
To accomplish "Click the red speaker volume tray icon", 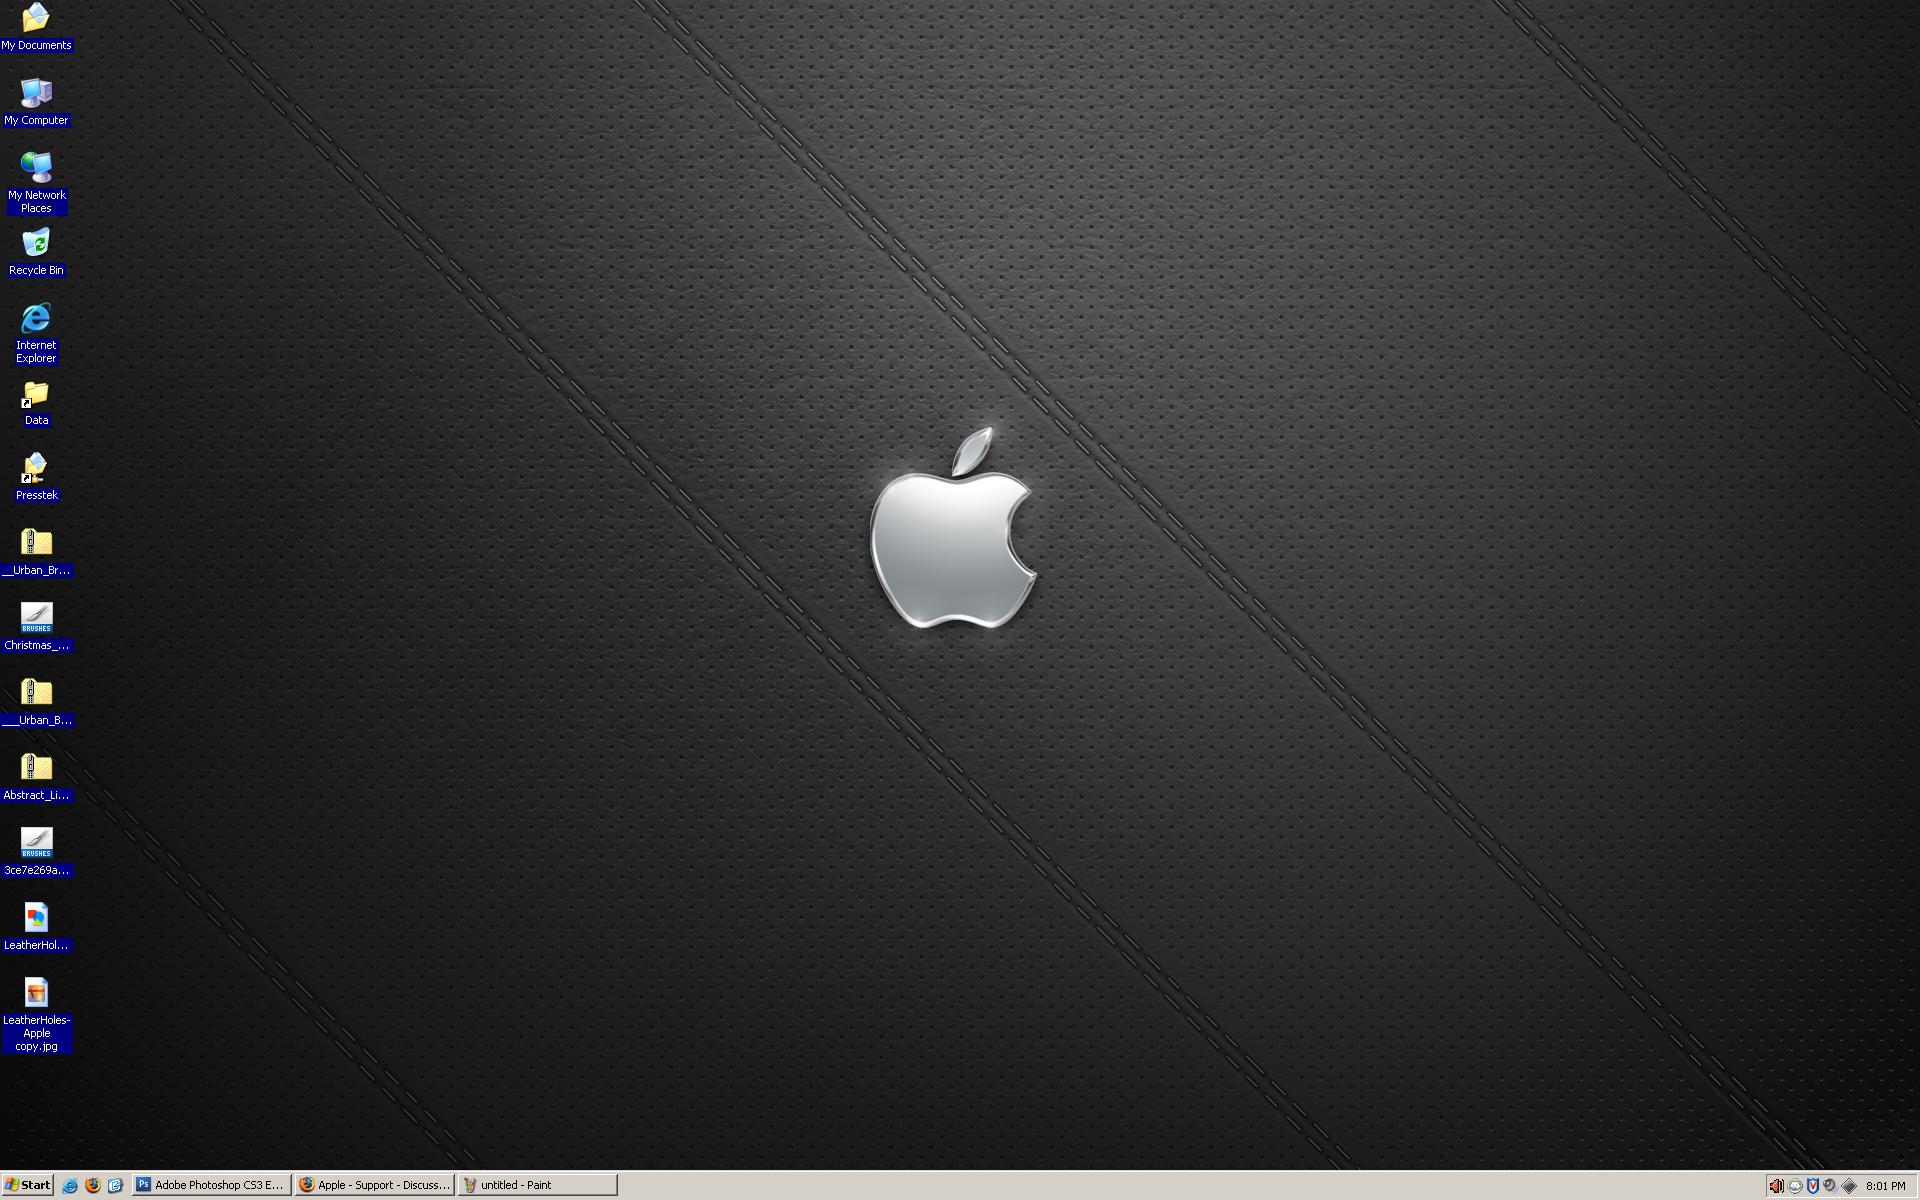I will pyautogui.click(x=1776, y=1186).
